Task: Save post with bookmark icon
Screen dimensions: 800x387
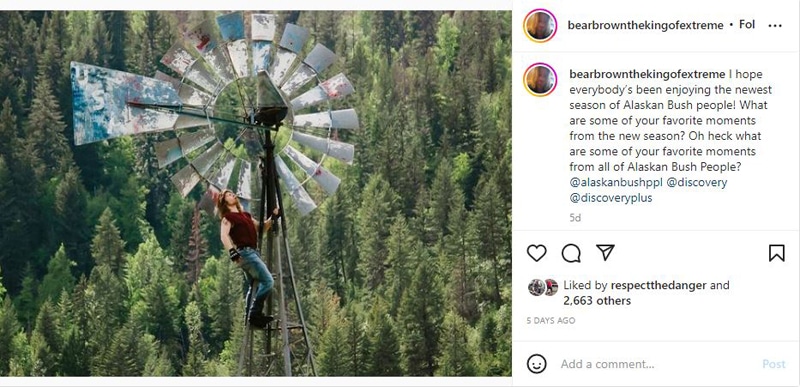Action: click(x=777, y=253)
